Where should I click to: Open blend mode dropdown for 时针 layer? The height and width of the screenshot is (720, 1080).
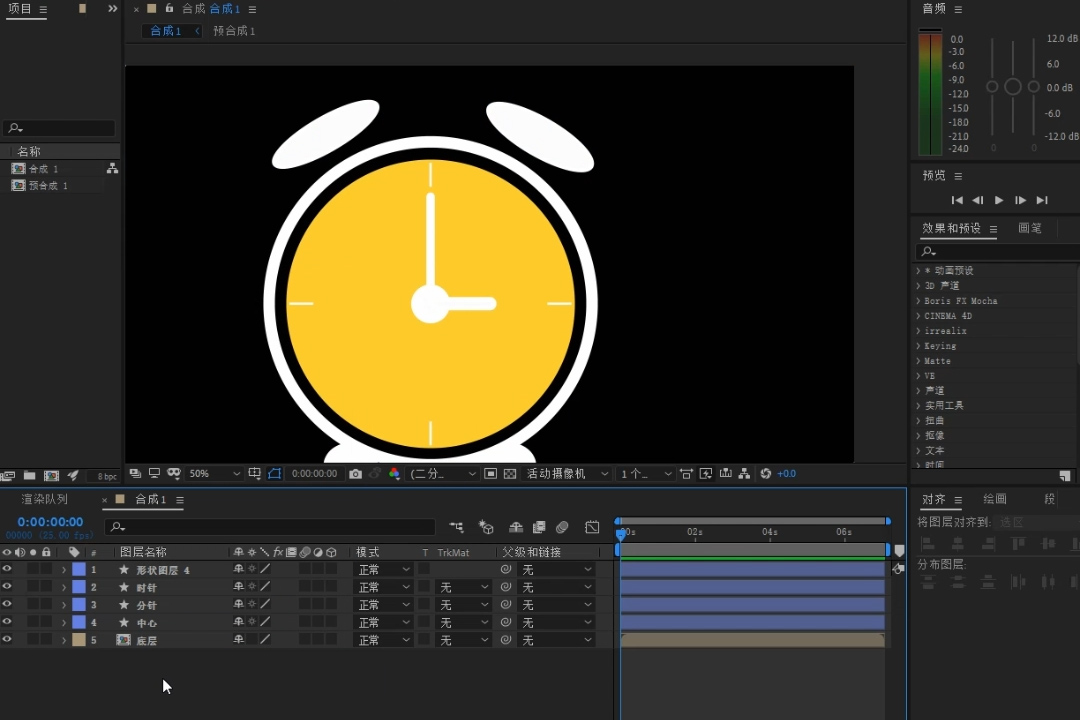384,587
